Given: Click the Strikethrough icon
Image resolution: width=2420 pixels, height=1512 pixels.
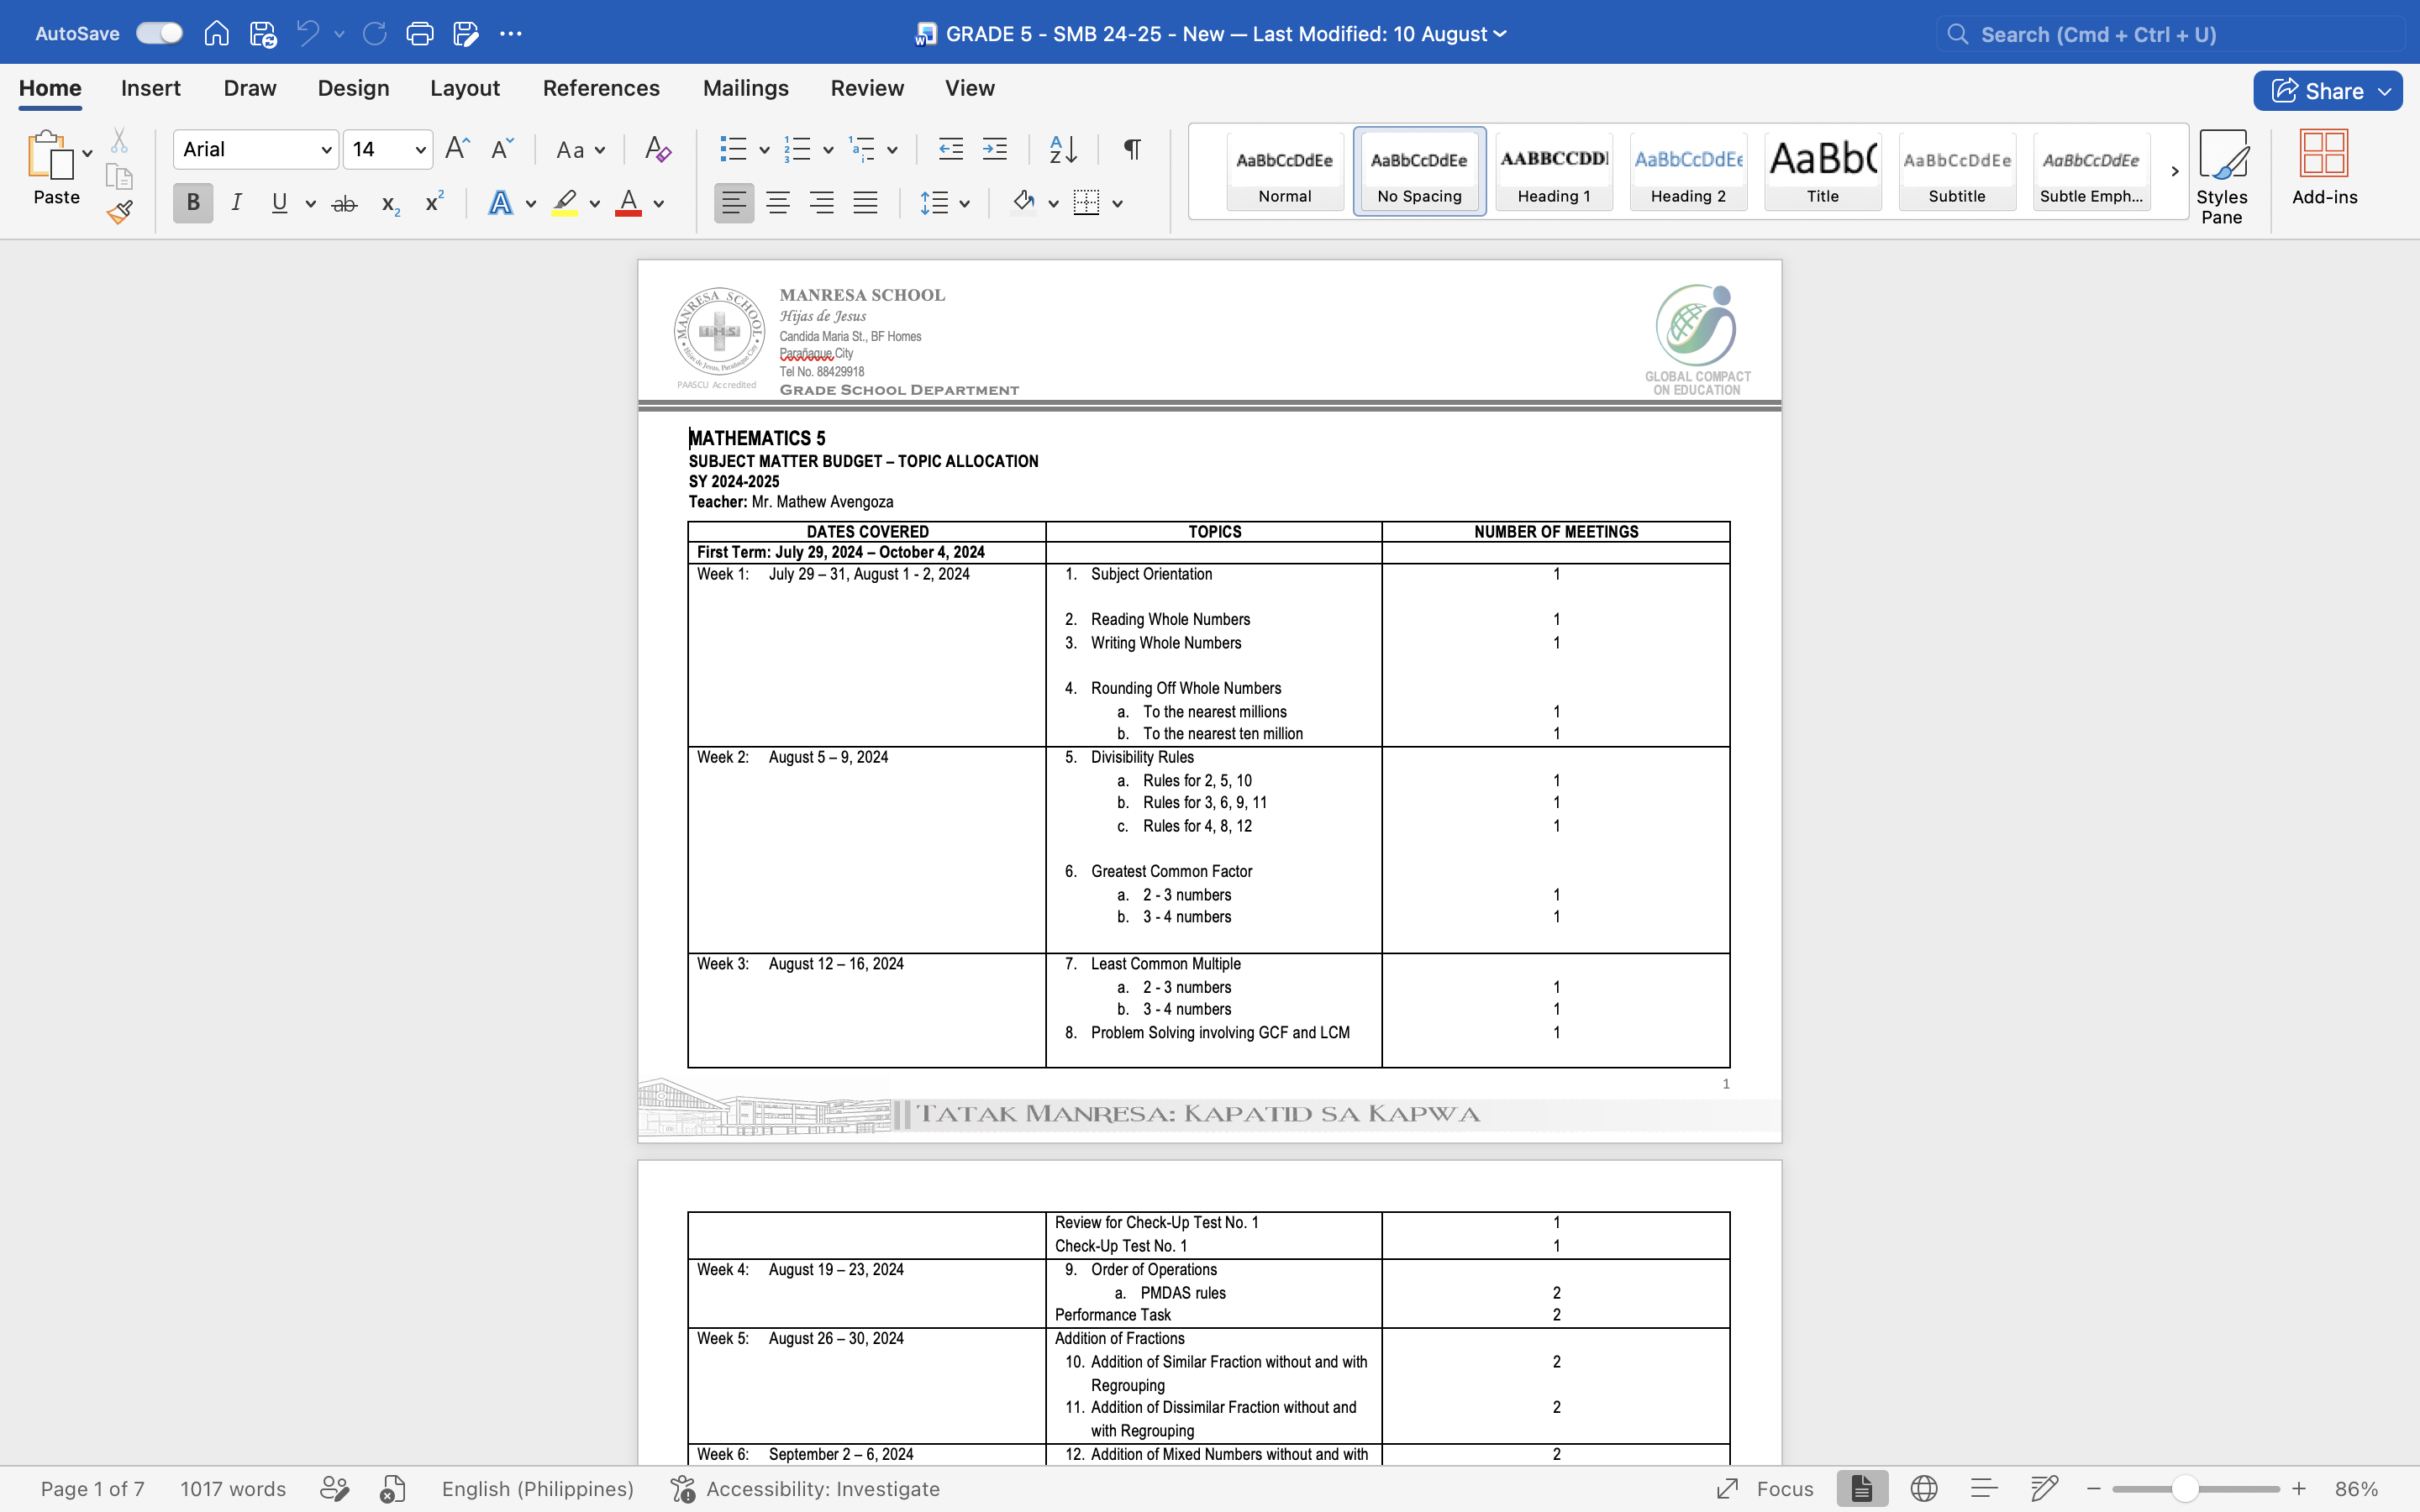Looking at the screenshot, I should tap(344, 203).
